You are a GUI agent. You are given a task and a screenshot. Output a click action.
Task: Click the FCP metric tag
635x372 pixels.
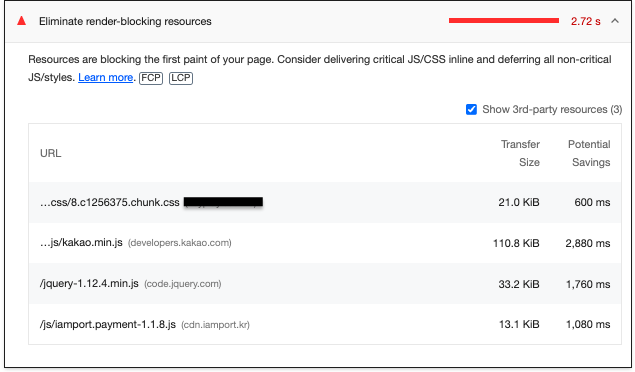pyautogui.click(x=151, y=78)
